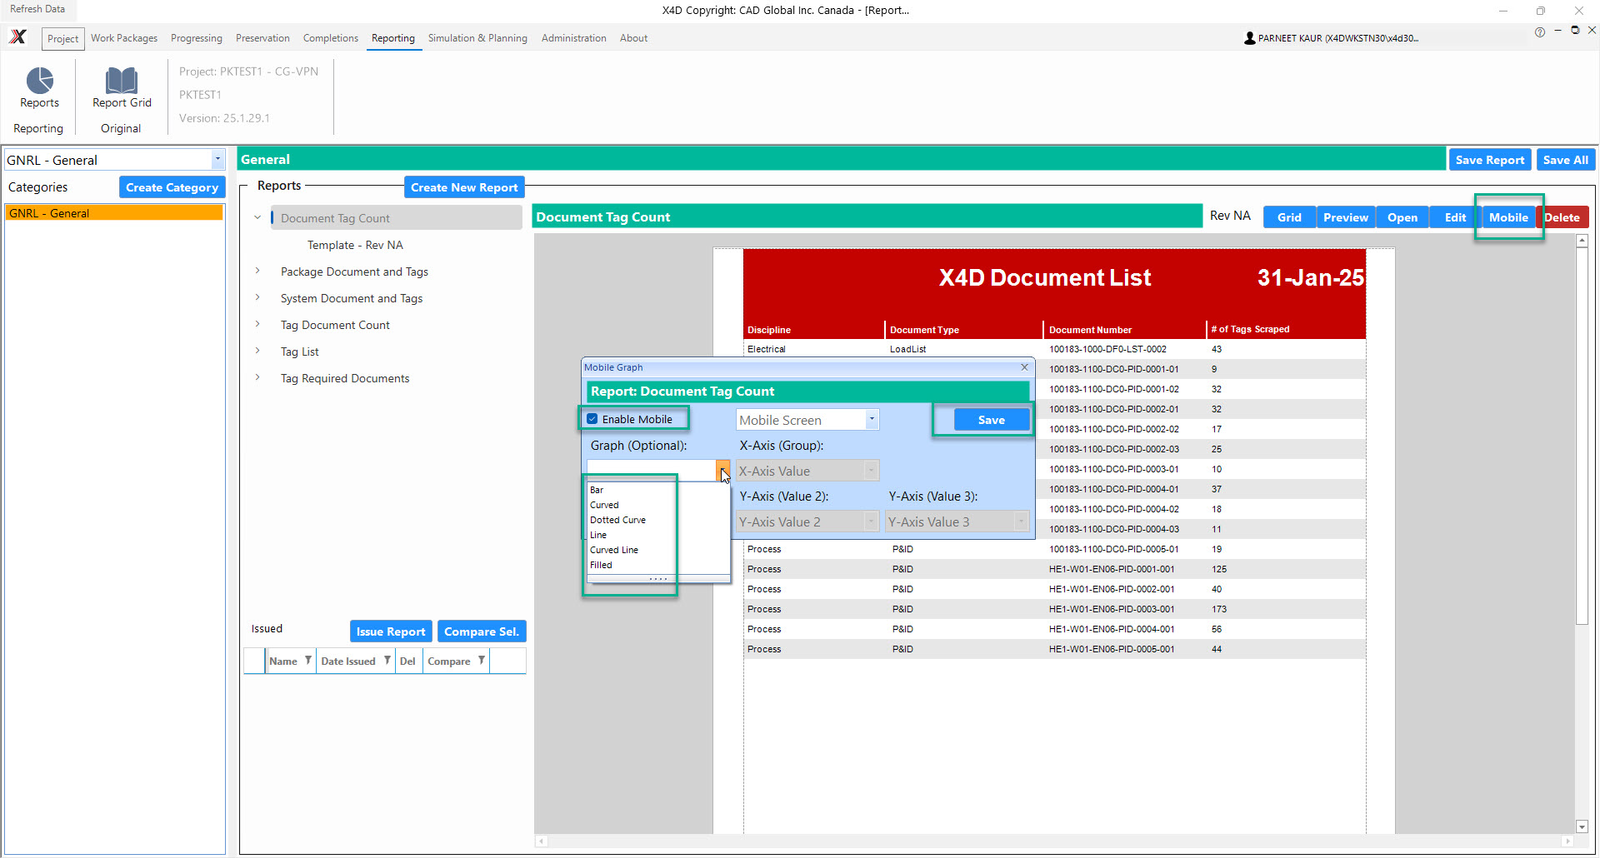
Task: Open the GNRL - General category dropdown
Action: pyautogui.click(x=217, y=160)
